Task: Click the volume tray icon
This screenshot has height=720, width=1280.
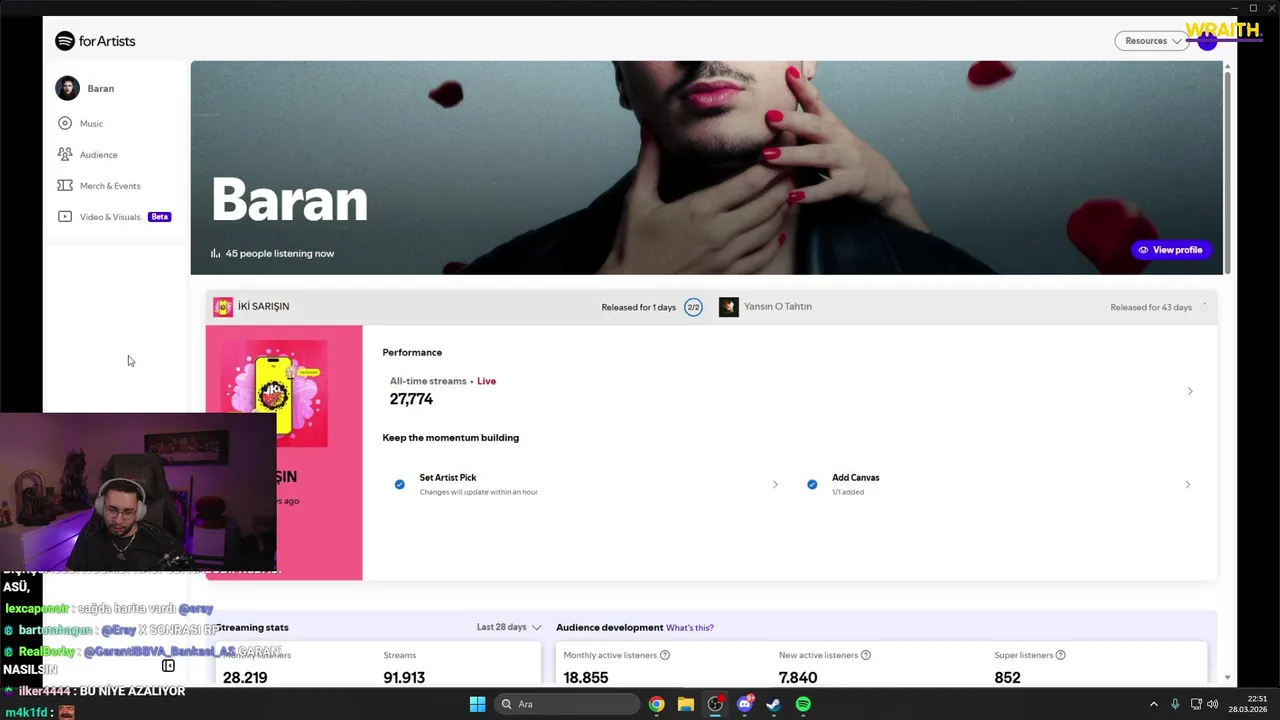Action: coord(1212,704)
